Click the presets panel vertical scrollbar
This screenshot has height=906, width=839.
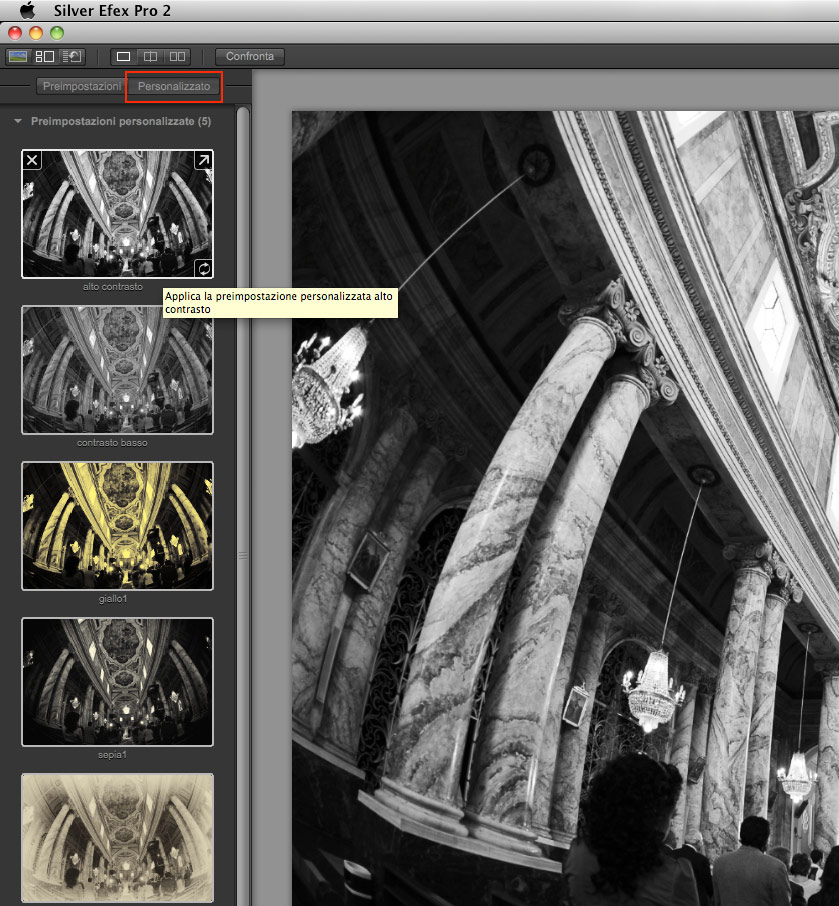coord(243,506)
